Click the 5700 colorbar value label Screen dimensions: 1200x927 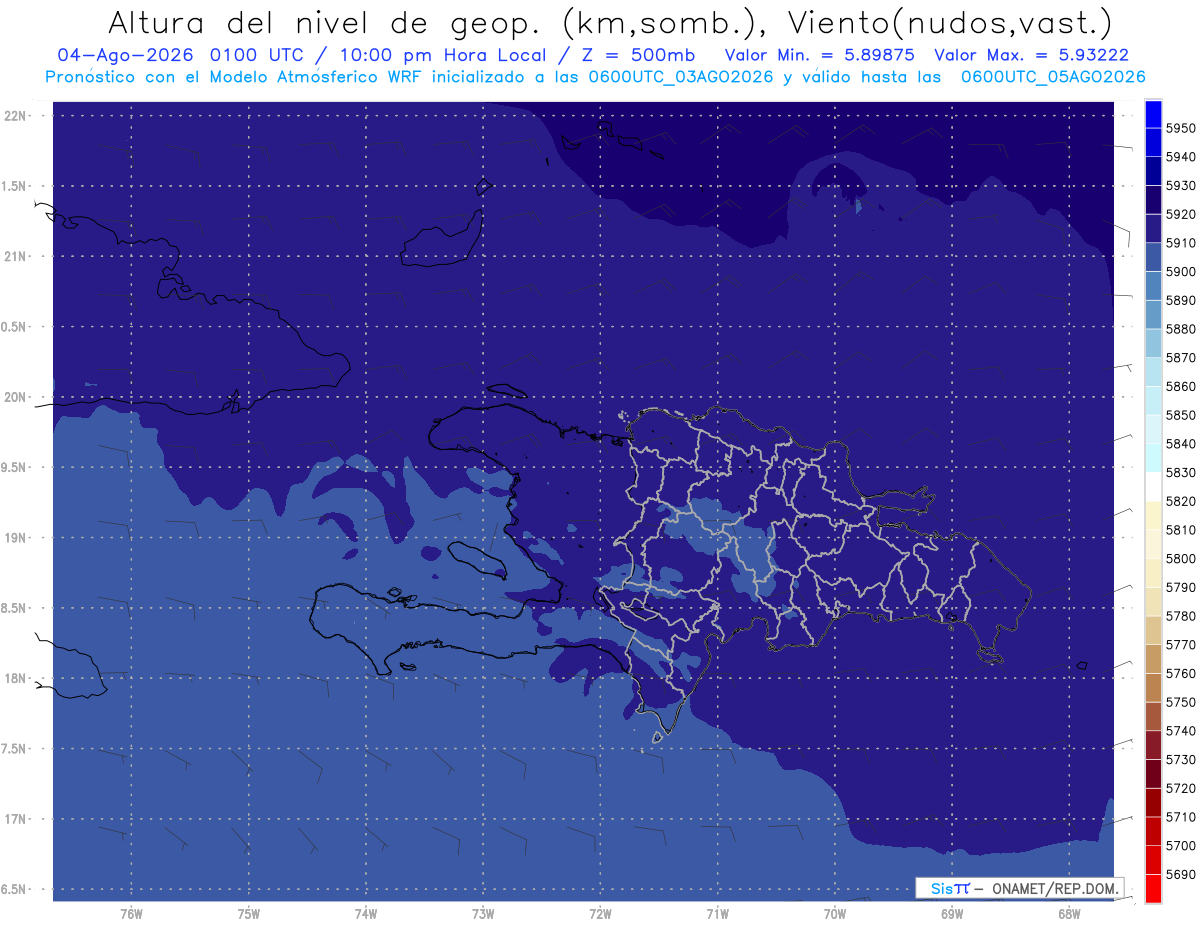tap(1180, 846)
